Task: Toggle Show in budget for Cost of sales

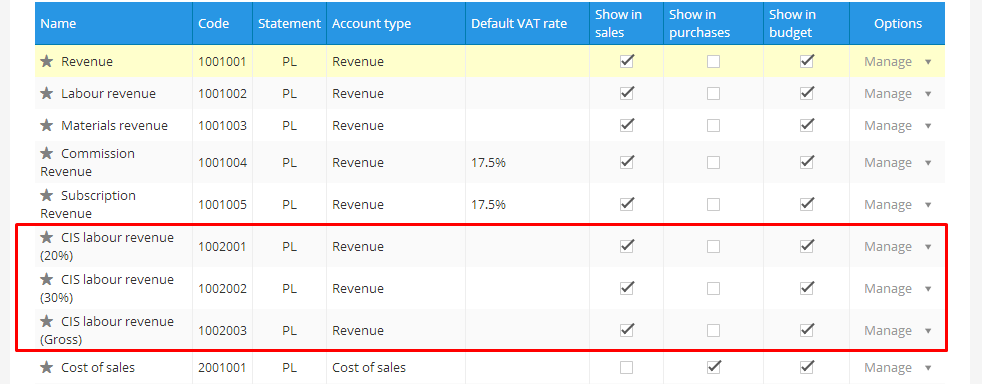Action: 807,367
